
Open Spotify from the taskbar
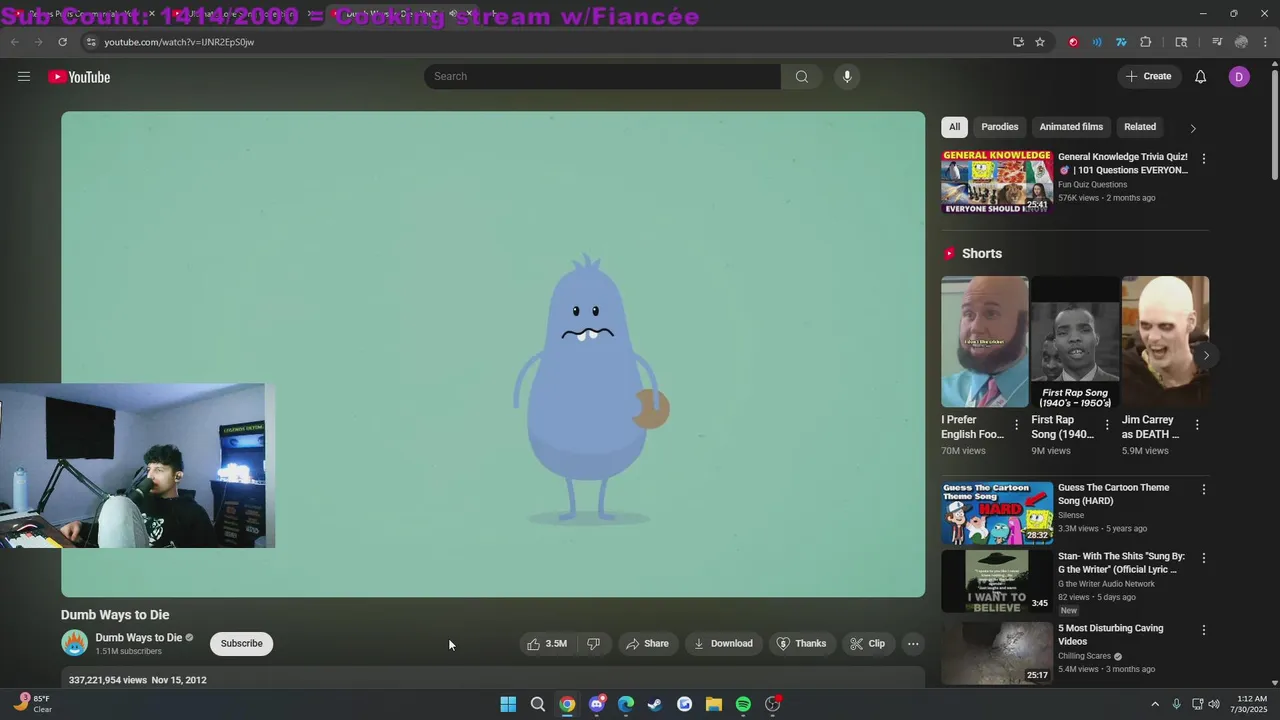[x=743, y=705]
